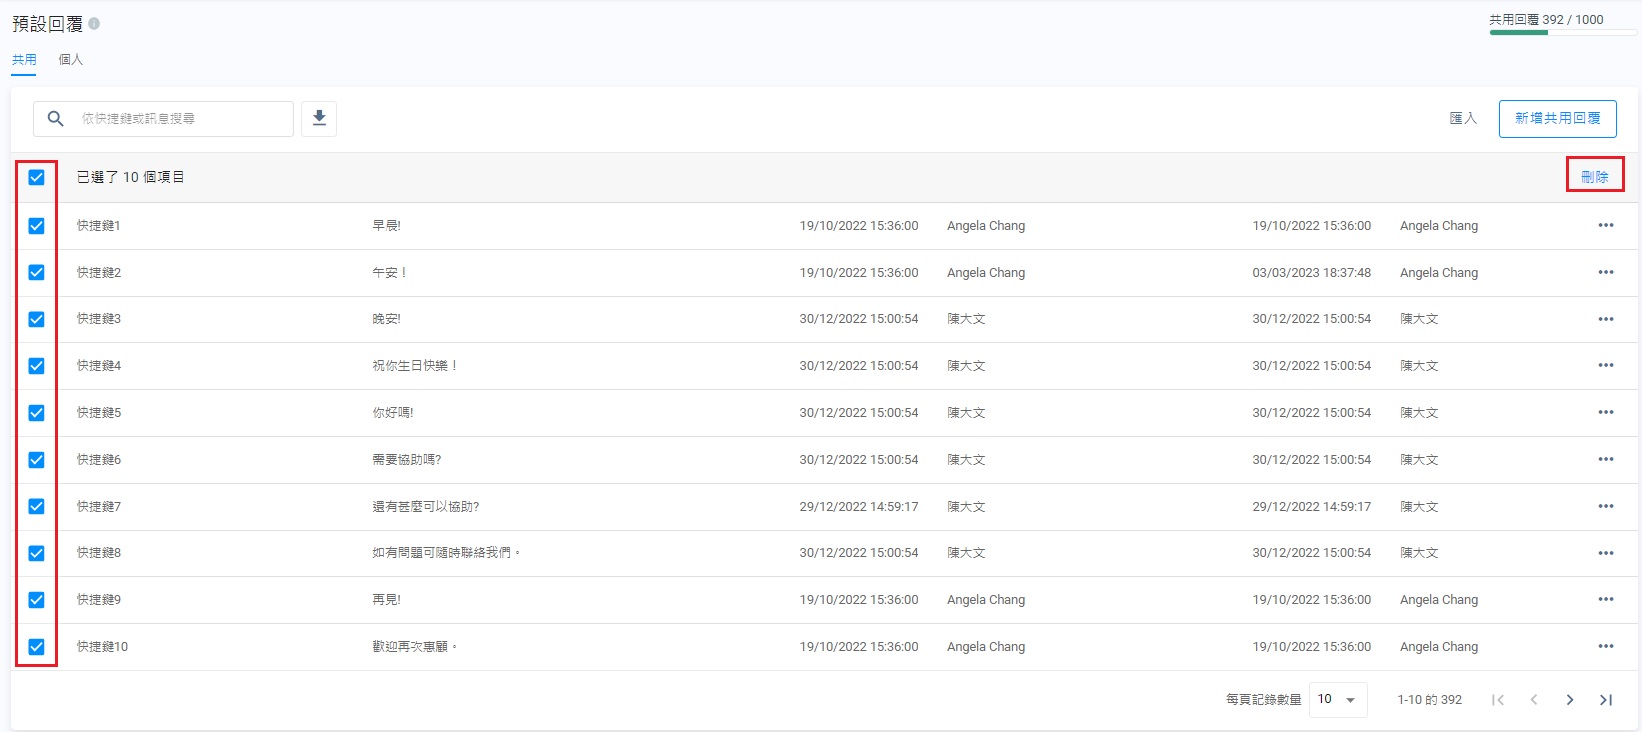Expand the actions menu for 快捷鍵2

click(1605, 272)
